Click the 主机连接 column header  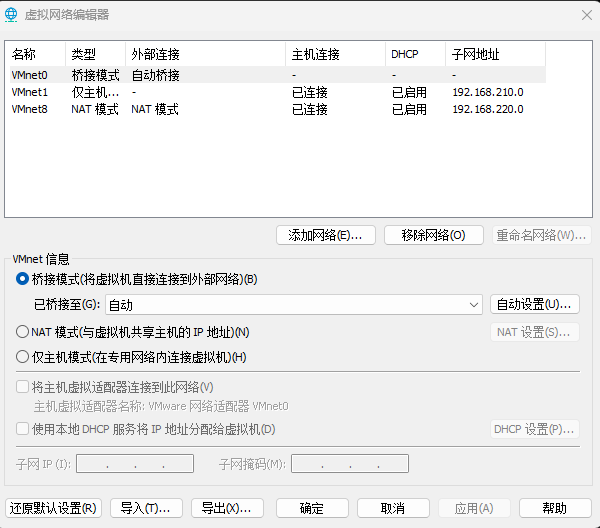click(336, 54)
